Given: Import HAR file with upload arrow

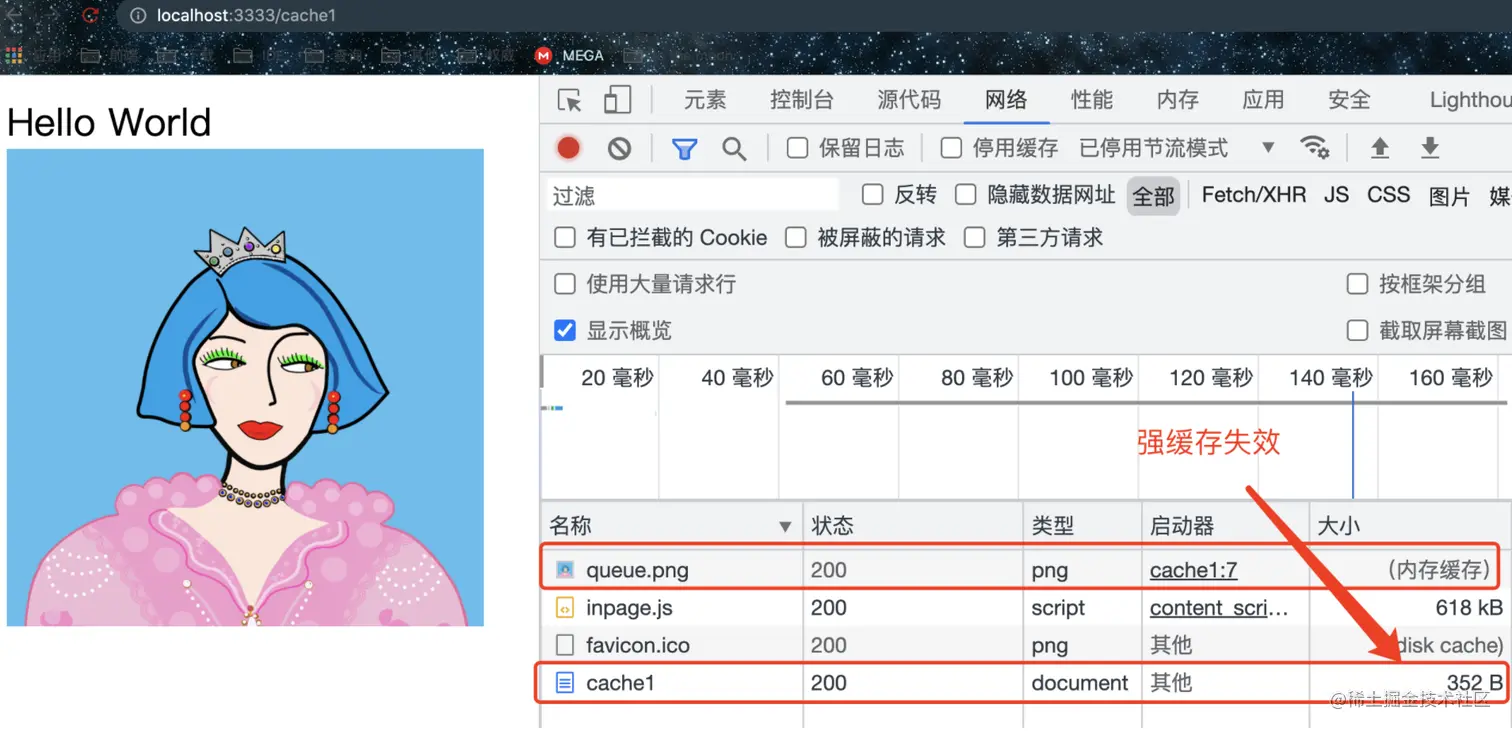Looking at the screenshot, I should (x=1380, y=148).
